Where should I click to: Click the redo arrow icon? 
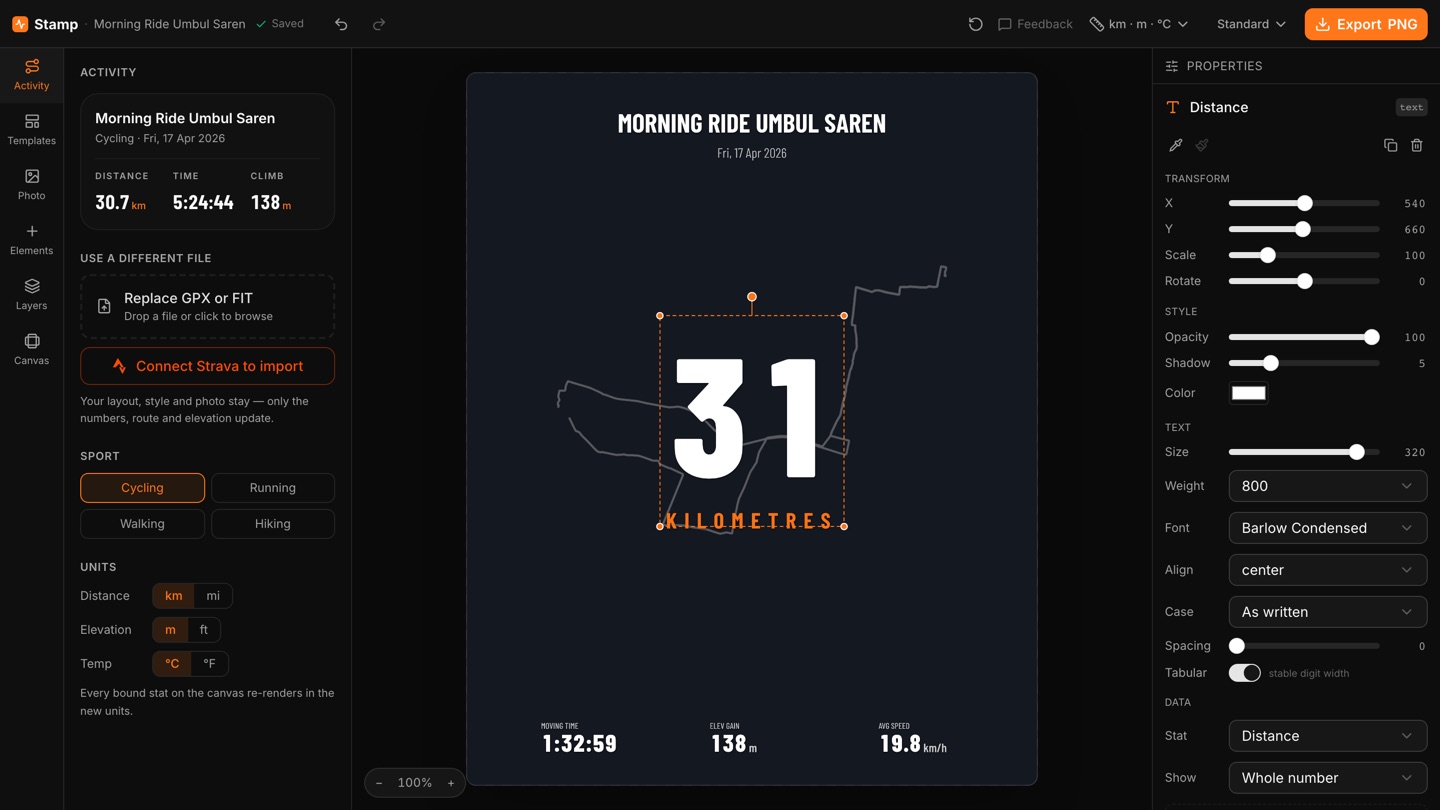point(379,24)
